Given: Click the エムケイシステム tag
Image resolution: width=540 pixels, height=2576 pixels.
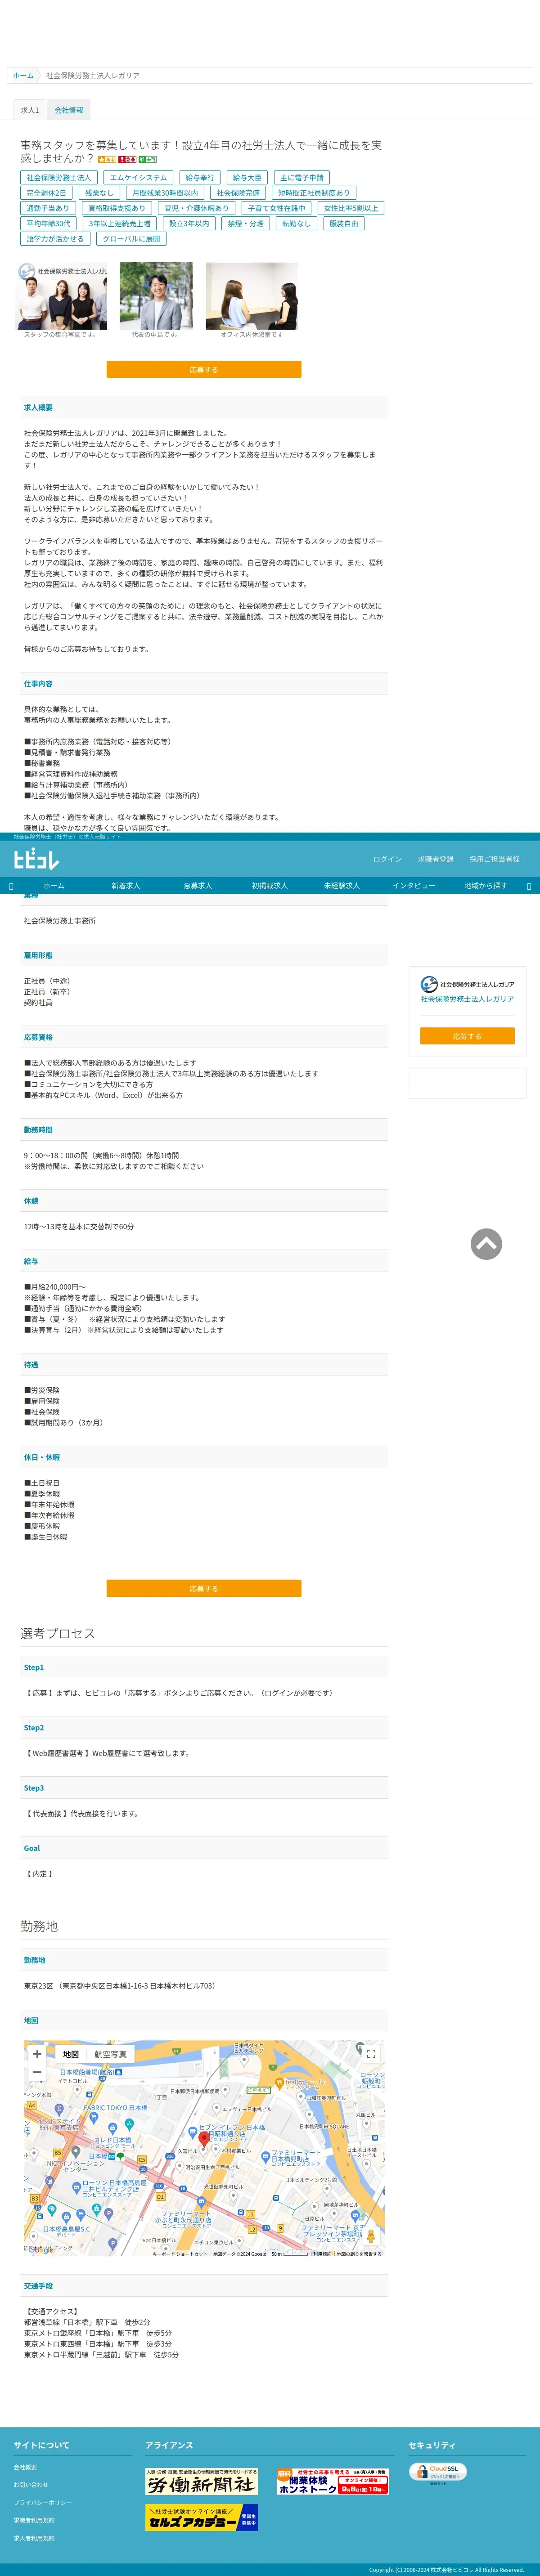Looking at the screenshot, I should [138, 178].
